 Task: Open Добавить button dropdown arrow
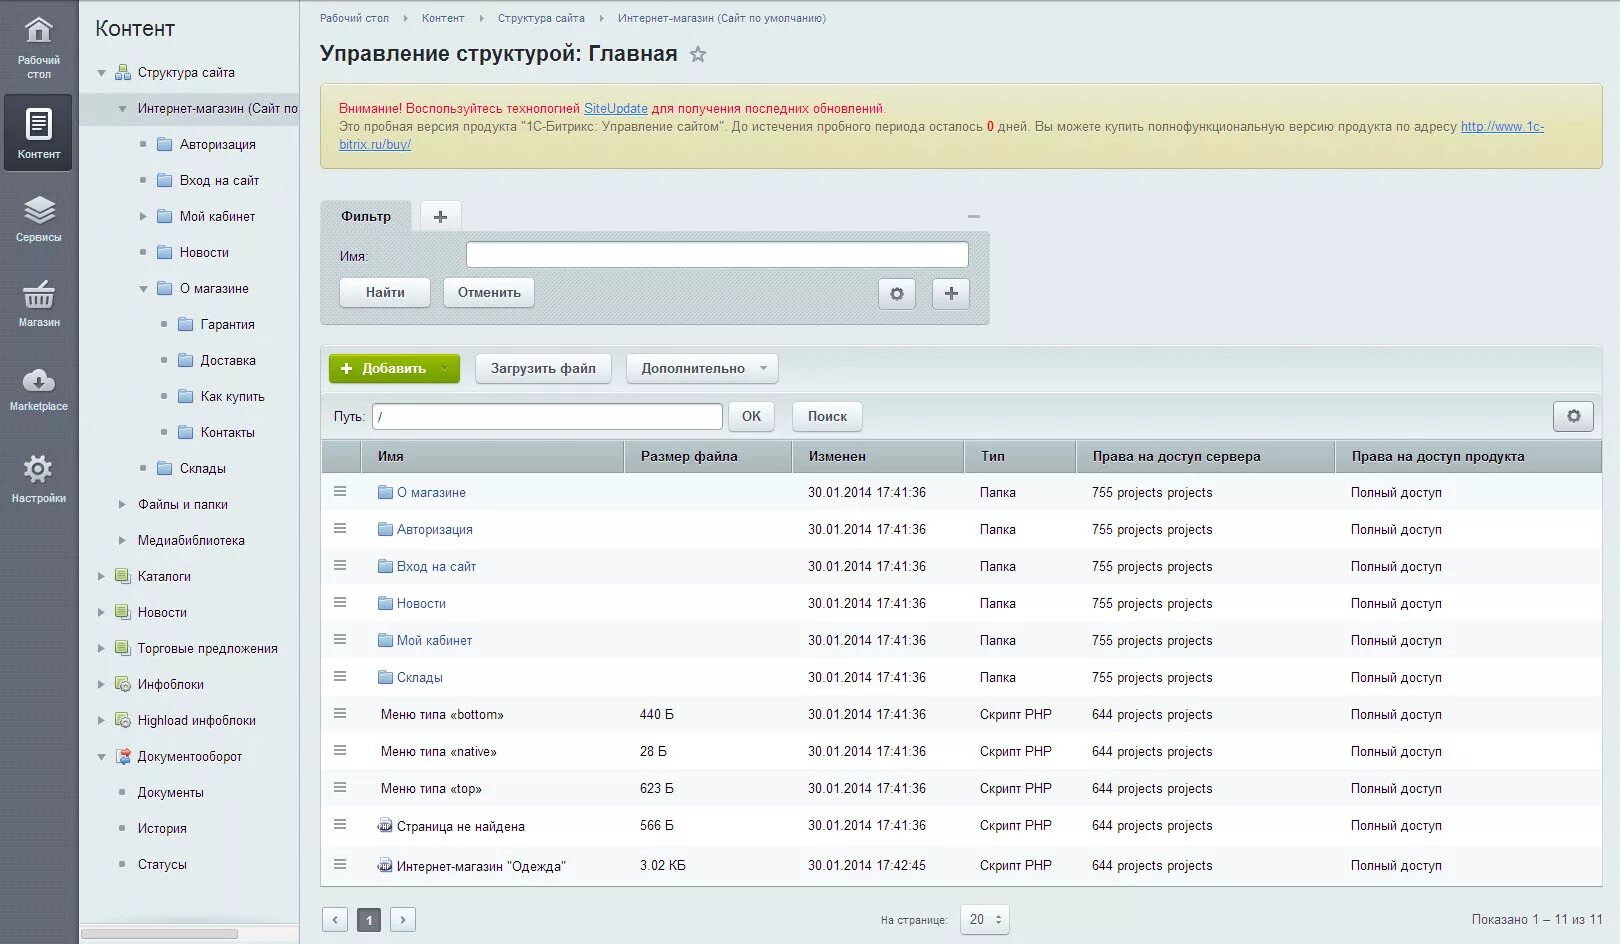tap(446, 368)
